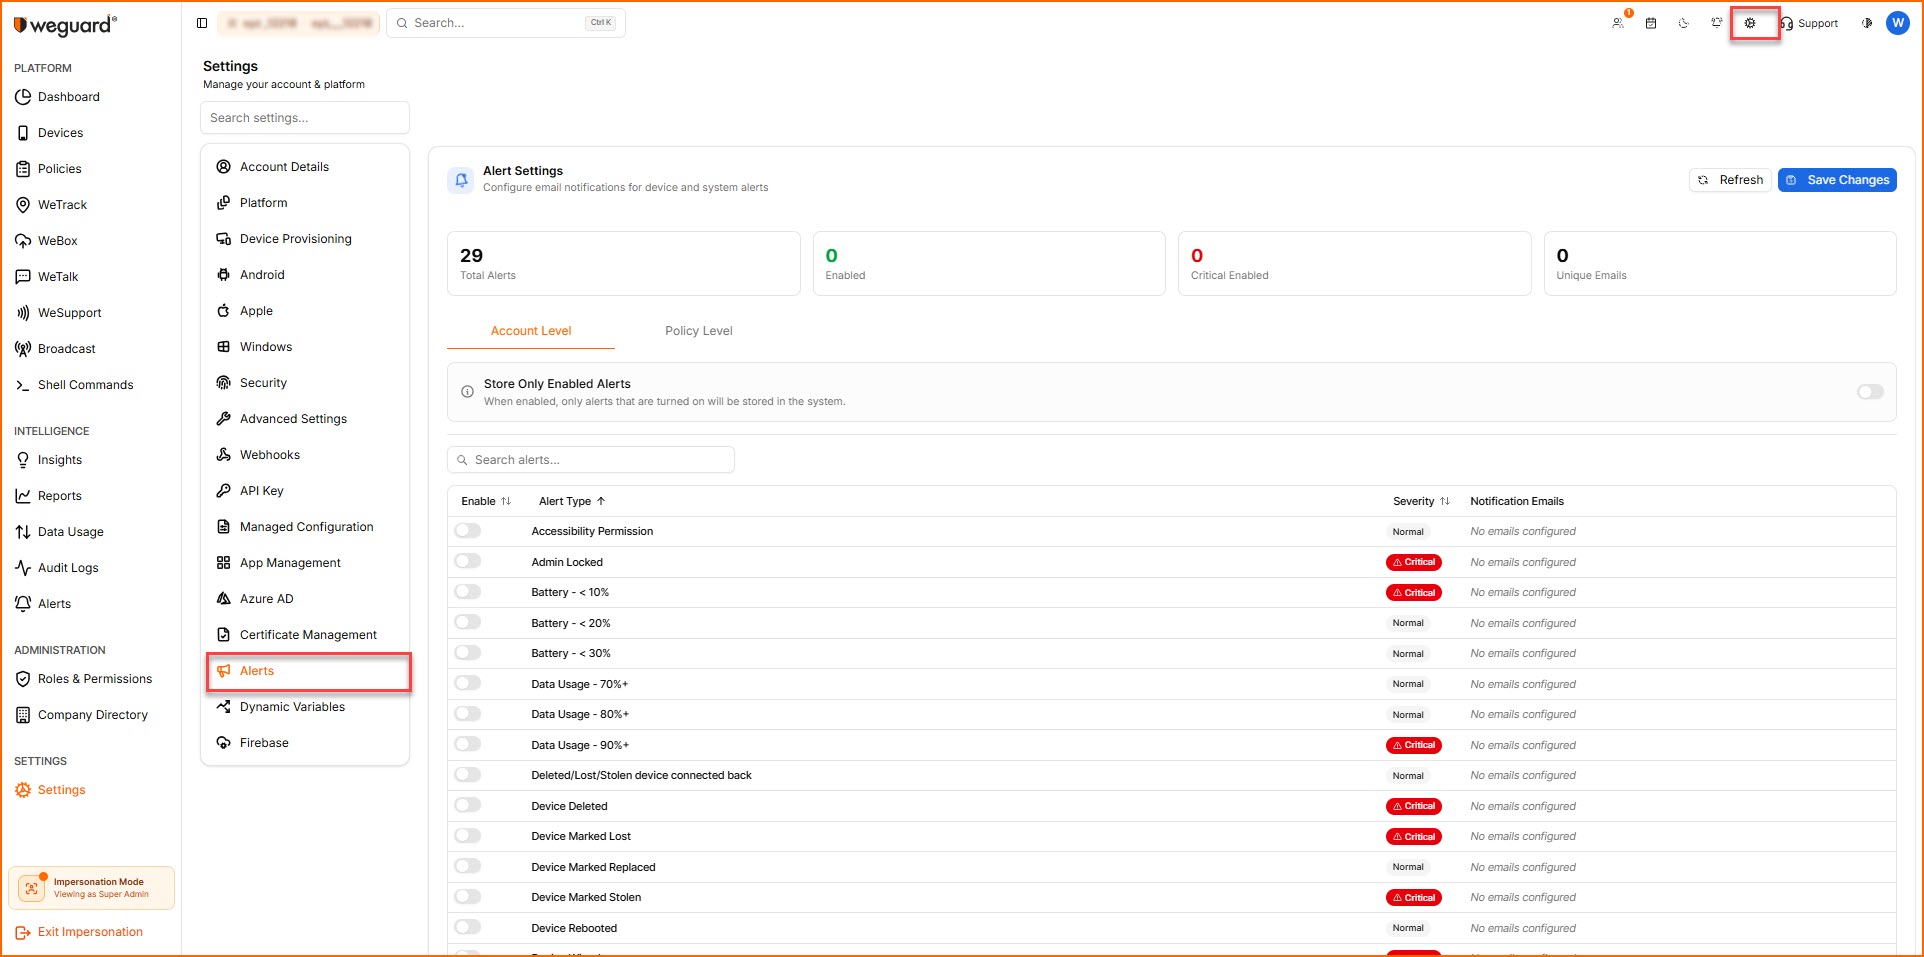Open the calendar icon in the top bar

tap(1651, 23)
